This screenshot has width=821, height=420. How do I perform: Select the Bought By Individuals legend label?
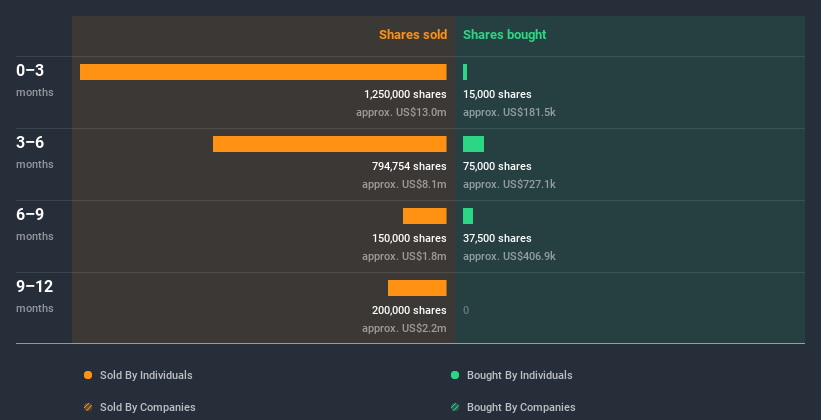(x=519, y=375)
